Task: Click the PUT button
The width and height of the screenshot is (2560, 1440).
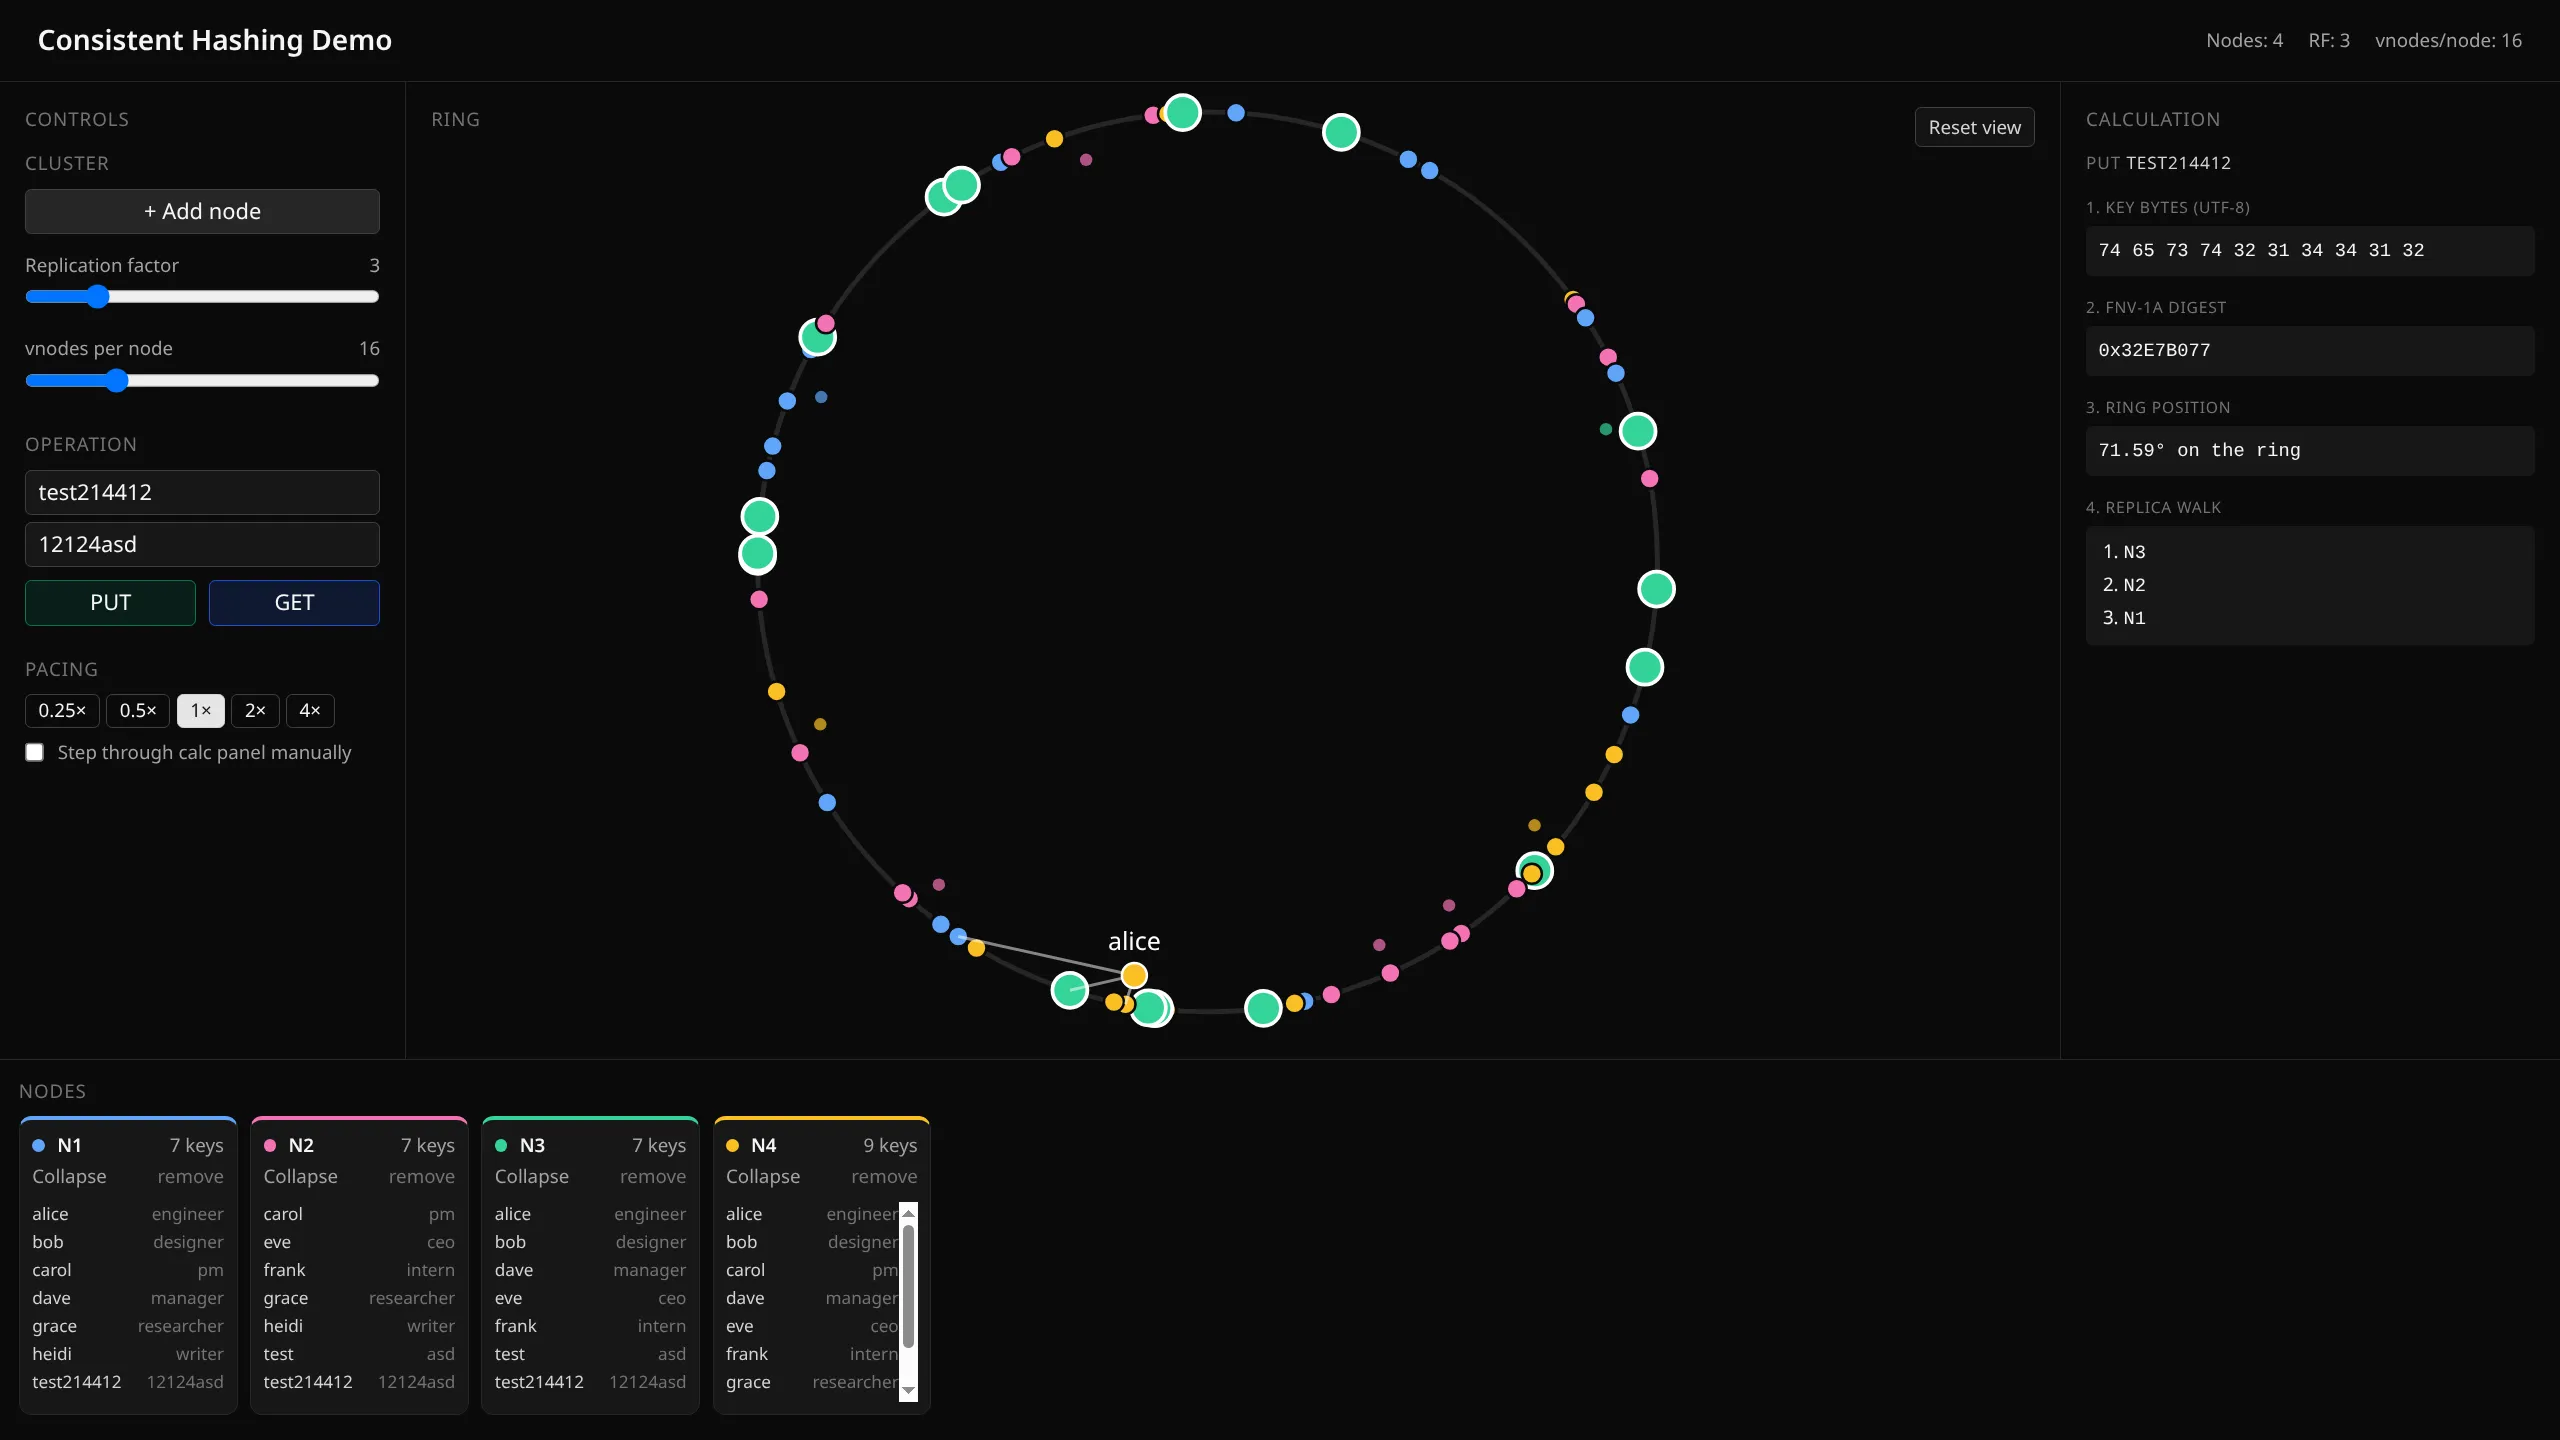Action: (110, 603)
